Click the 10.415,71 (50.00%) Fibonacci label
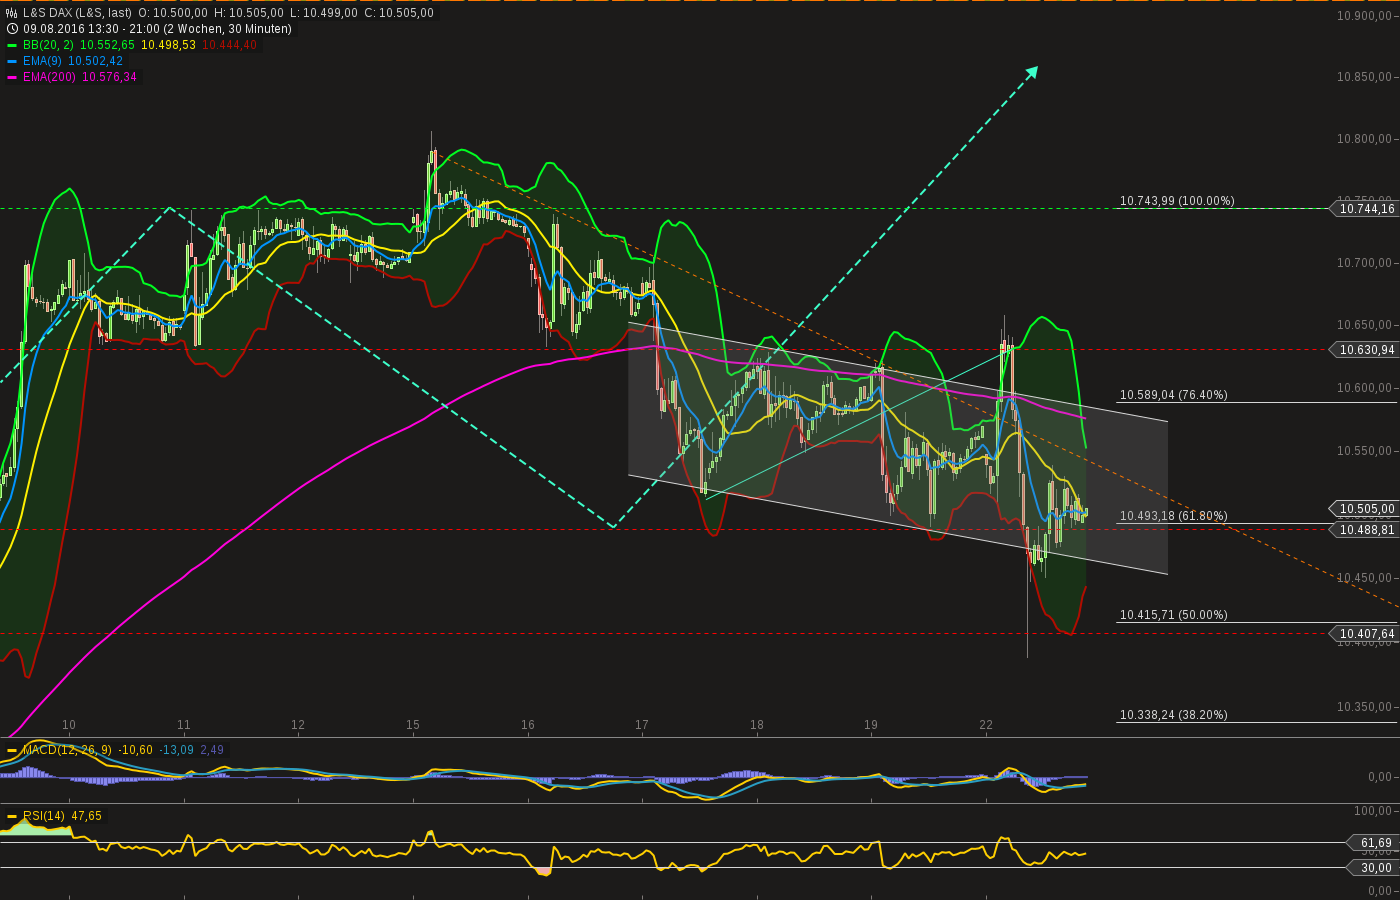This screenshot has width=1400, height=900. pos(1174,615)
